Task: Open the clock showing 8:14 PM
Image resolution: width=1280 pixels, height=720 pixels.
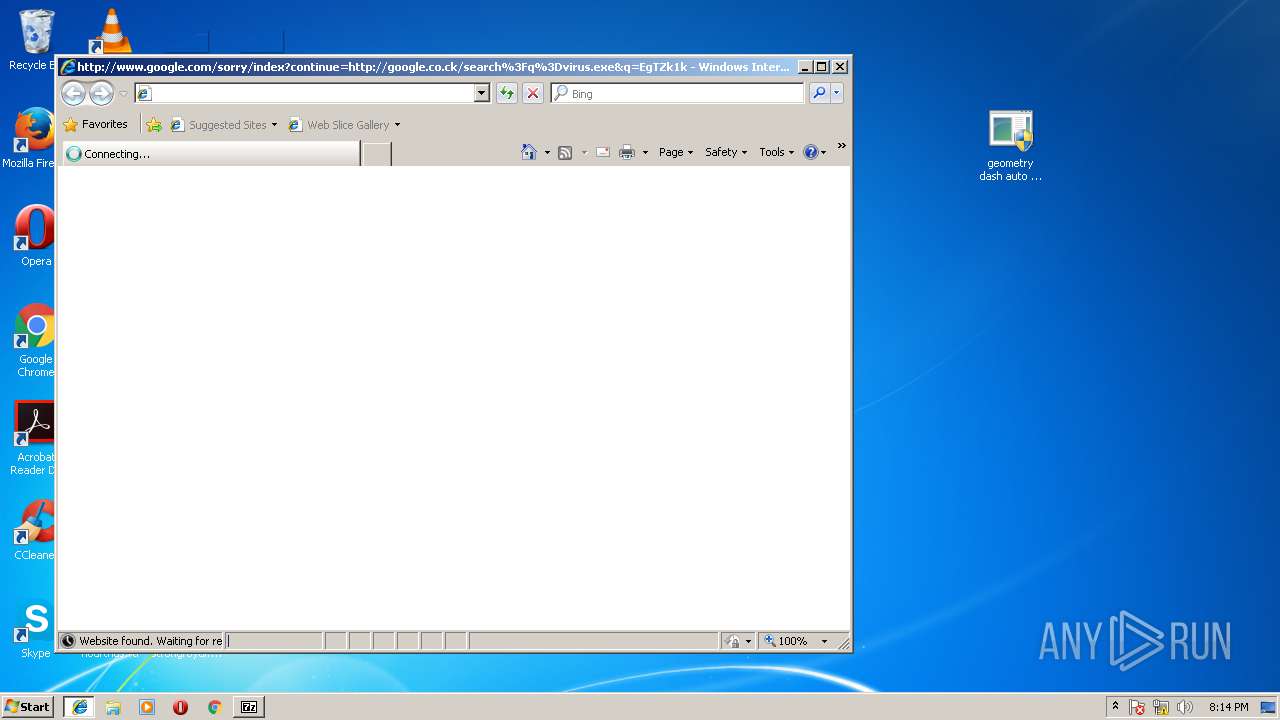Action: click(1228, 707)
